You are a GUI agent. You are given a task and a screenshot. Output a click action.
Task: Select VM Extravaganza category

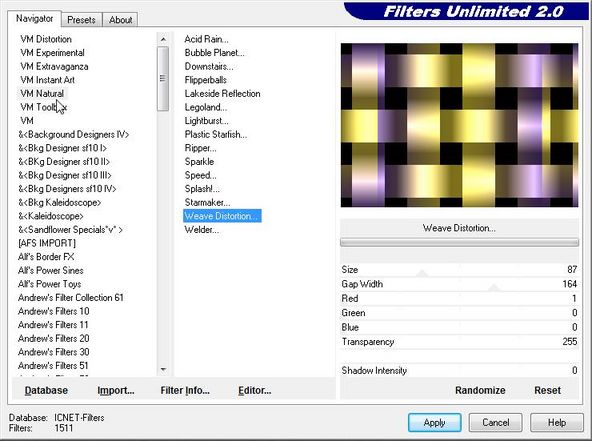point(54,66)
